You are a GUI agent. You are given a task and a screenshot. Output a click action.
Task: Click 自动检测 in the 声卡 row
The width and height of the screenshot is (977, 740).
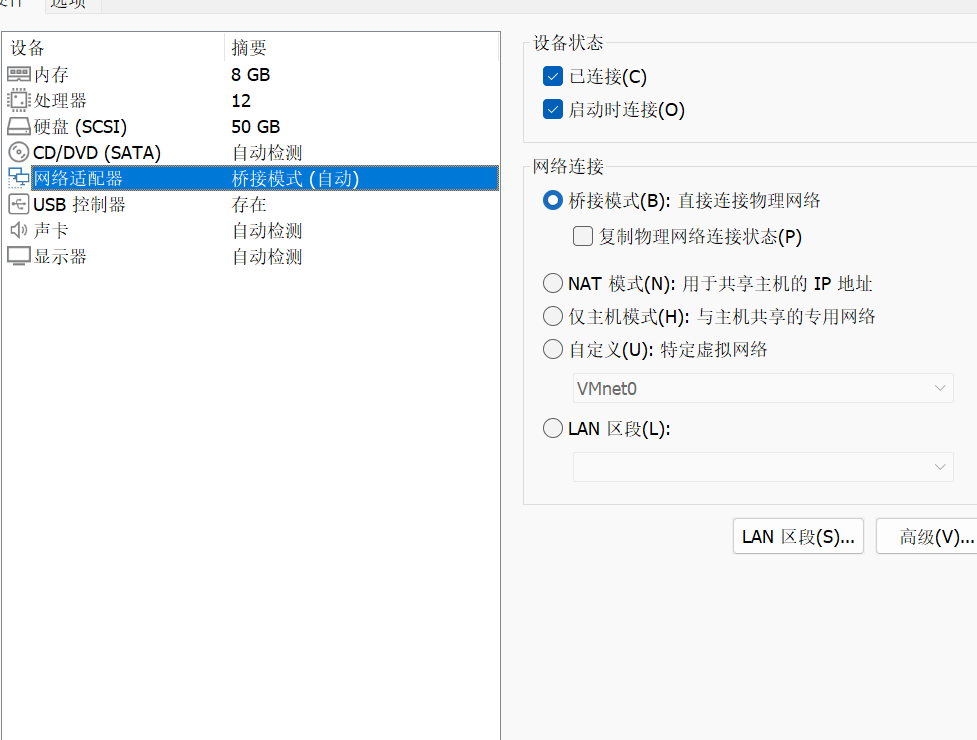pyautogui.click(x=267, y=230)
